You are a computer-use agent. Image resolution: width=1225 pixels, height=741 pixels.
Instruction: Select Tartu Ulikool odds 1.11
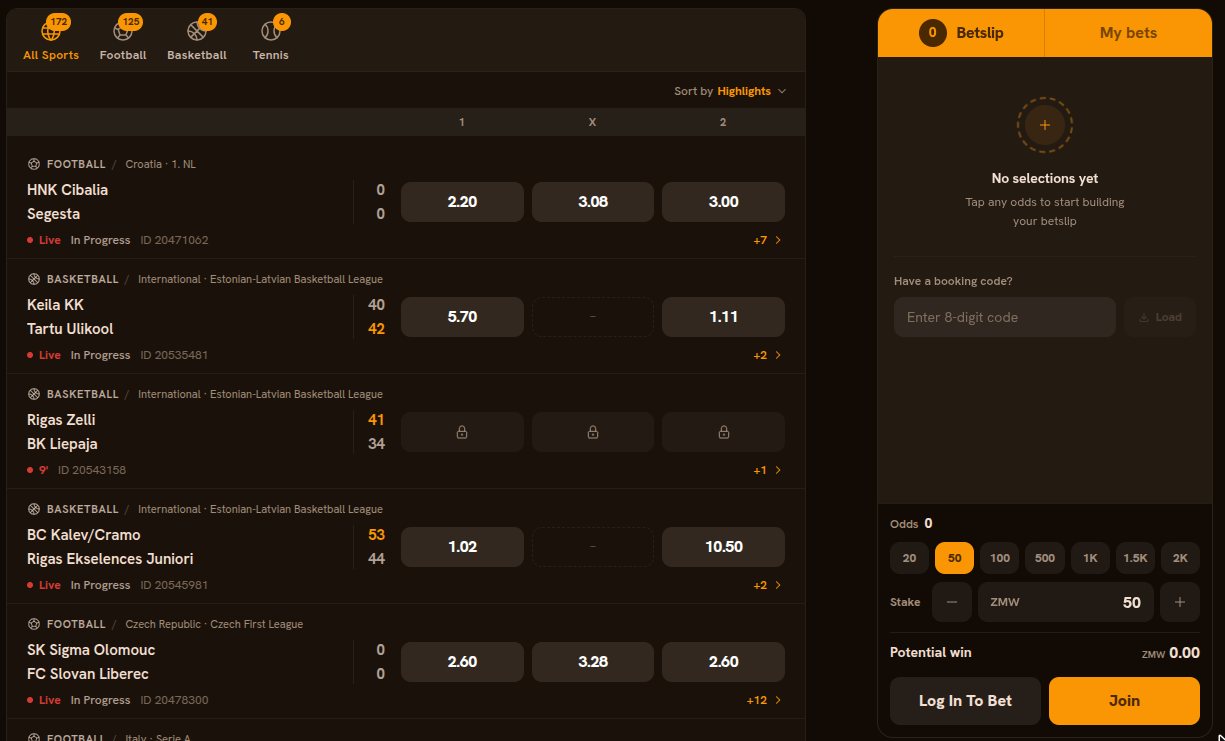724,317
